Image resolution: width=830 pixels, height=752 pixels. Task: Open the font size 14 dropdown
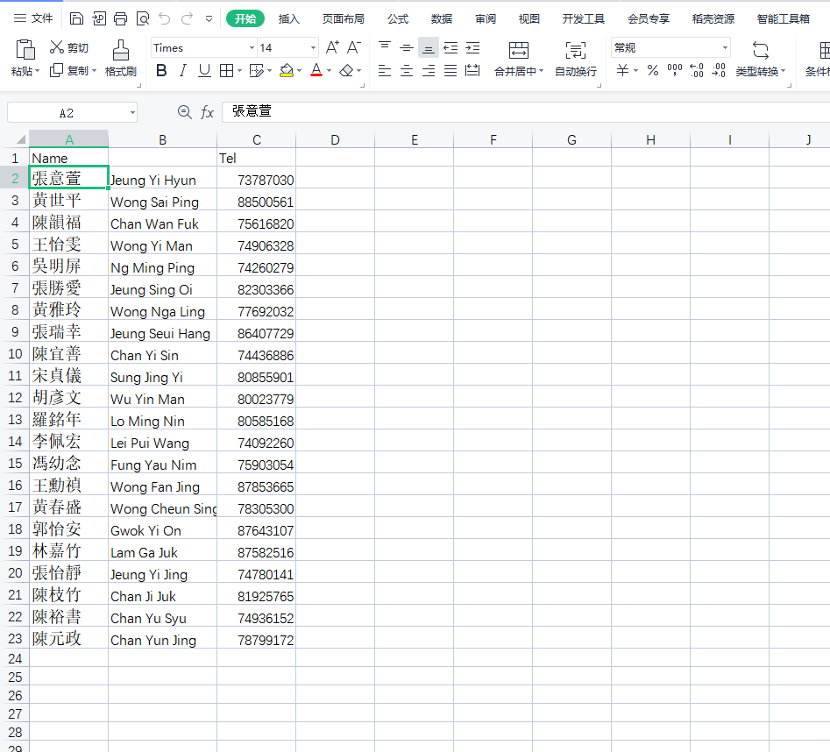313,48
